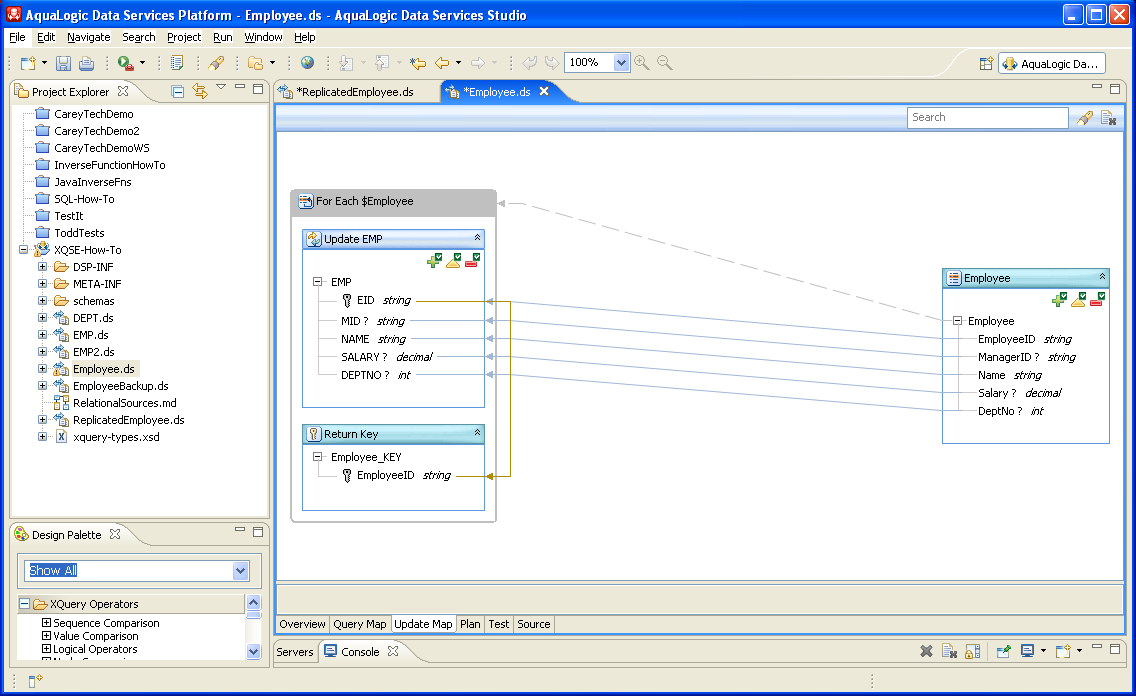Open the Run icon dropdown arrow
This screenshot has height=696, width=1136.
[142, 63]
